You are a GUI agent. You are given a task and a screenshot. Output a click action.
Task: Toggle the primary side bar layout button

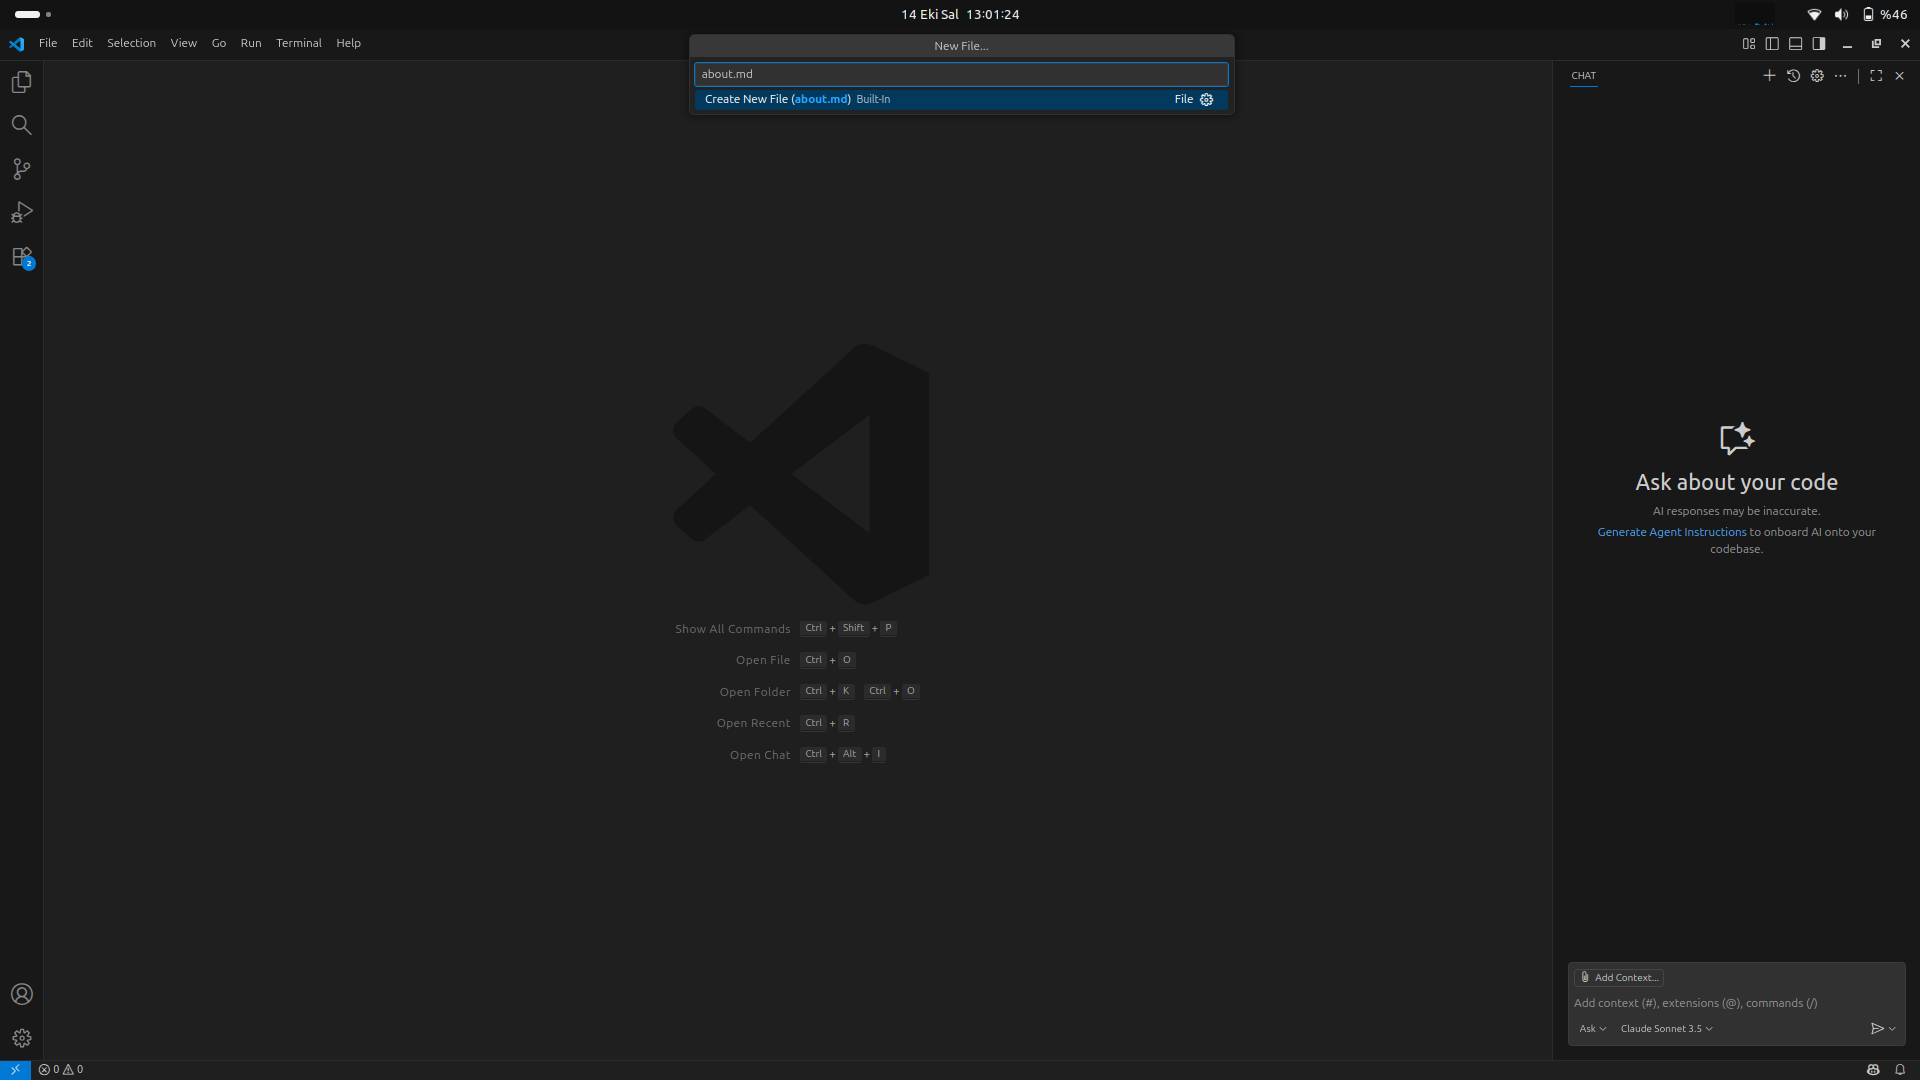pyautogui.click(x=1772, y=44)
